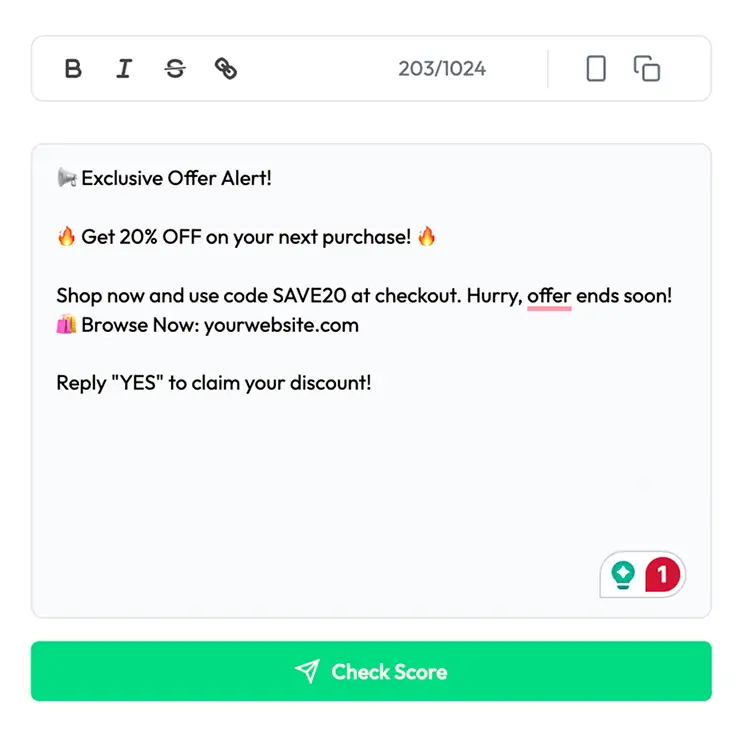Click the 203/1024 character counter

(x=442, y=69)
